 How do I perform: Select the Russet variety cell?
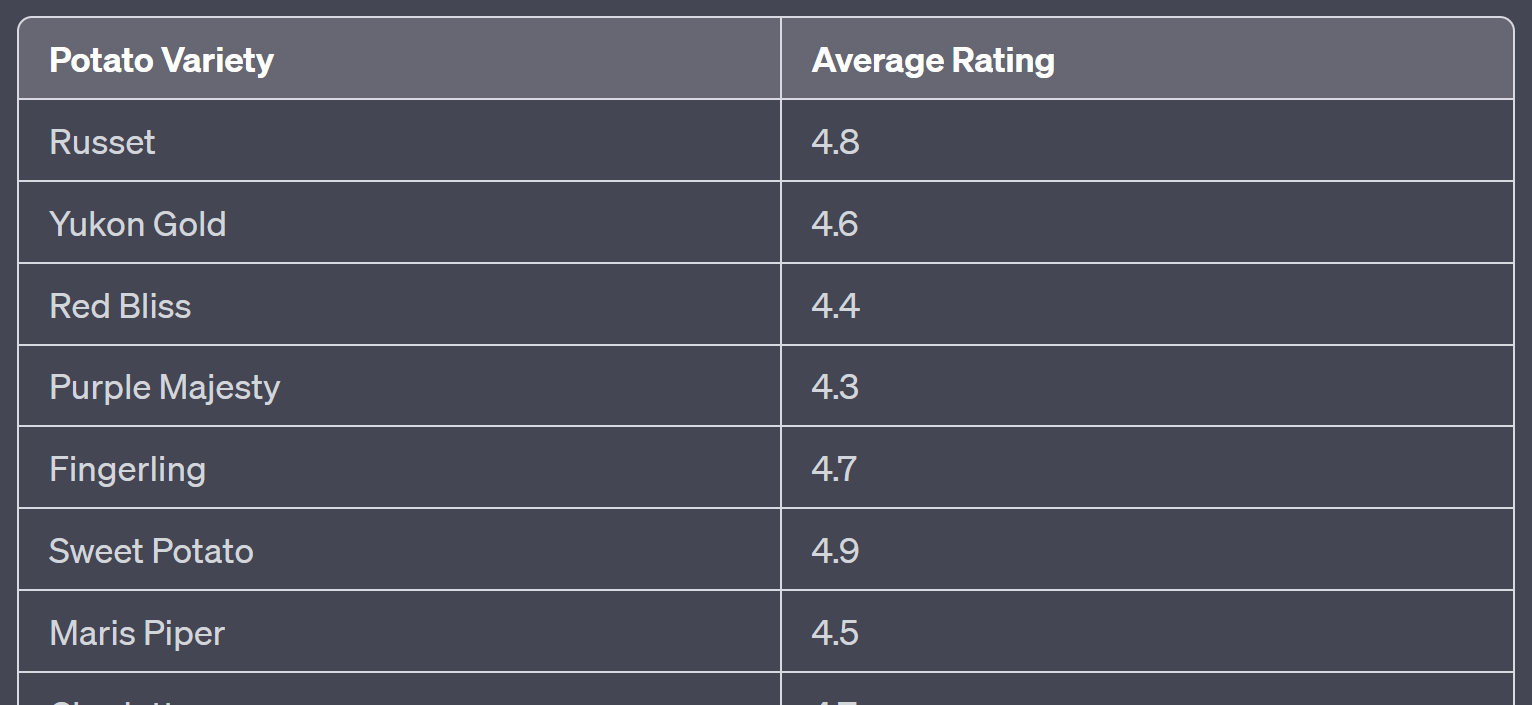(102, 142)
